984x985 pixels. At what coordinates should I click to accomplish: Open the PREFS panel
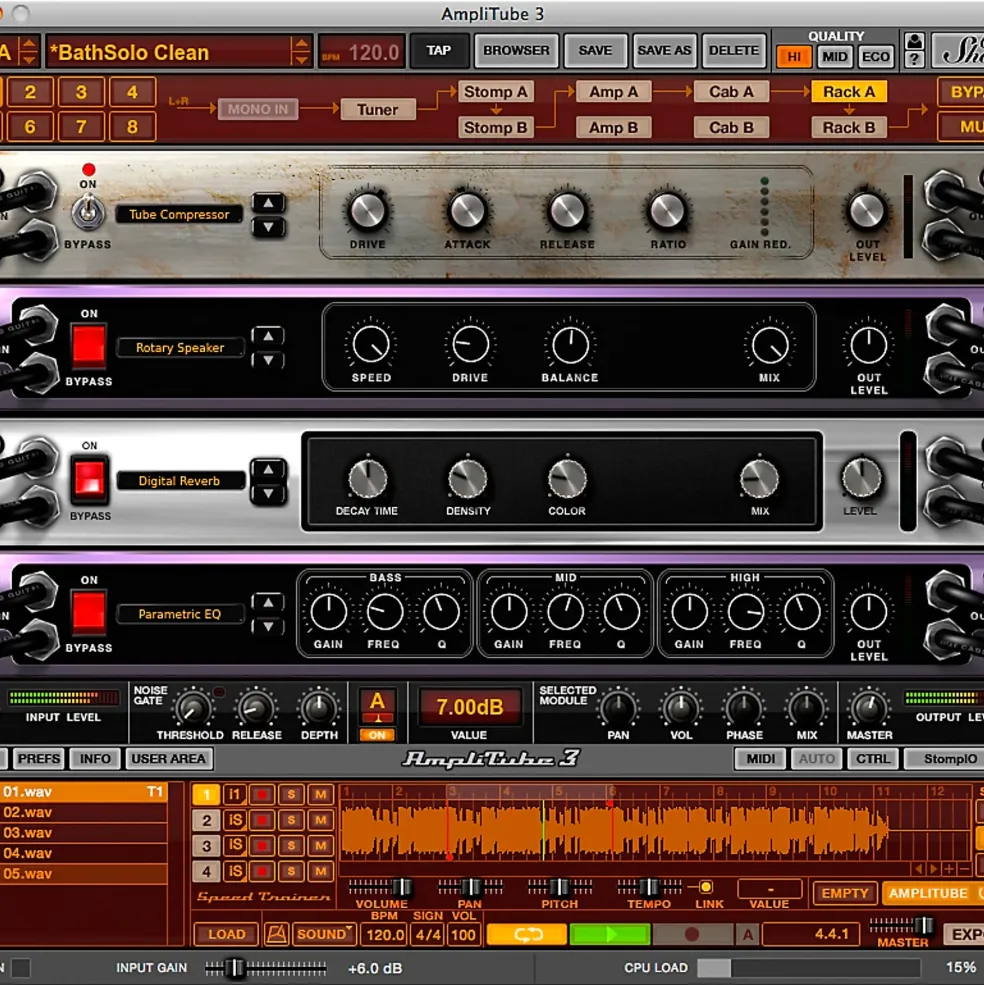pyautogui.click(x=39, y=759)
